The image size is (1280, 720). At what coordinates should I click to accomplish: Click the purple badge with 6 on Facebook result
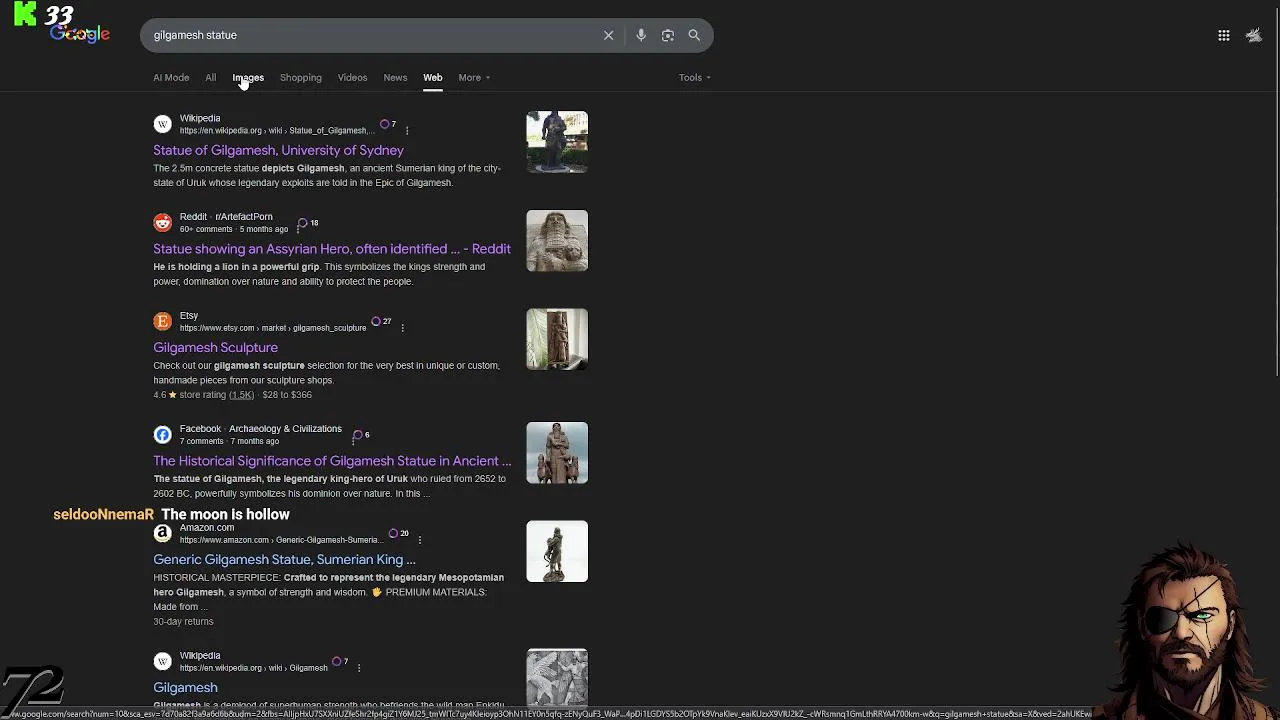pos(361,435)
